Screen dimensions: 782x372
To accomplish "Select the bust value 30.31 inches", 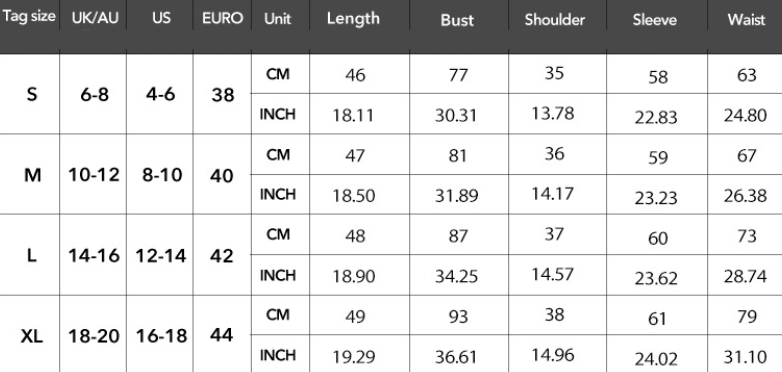I will point(455,116).
